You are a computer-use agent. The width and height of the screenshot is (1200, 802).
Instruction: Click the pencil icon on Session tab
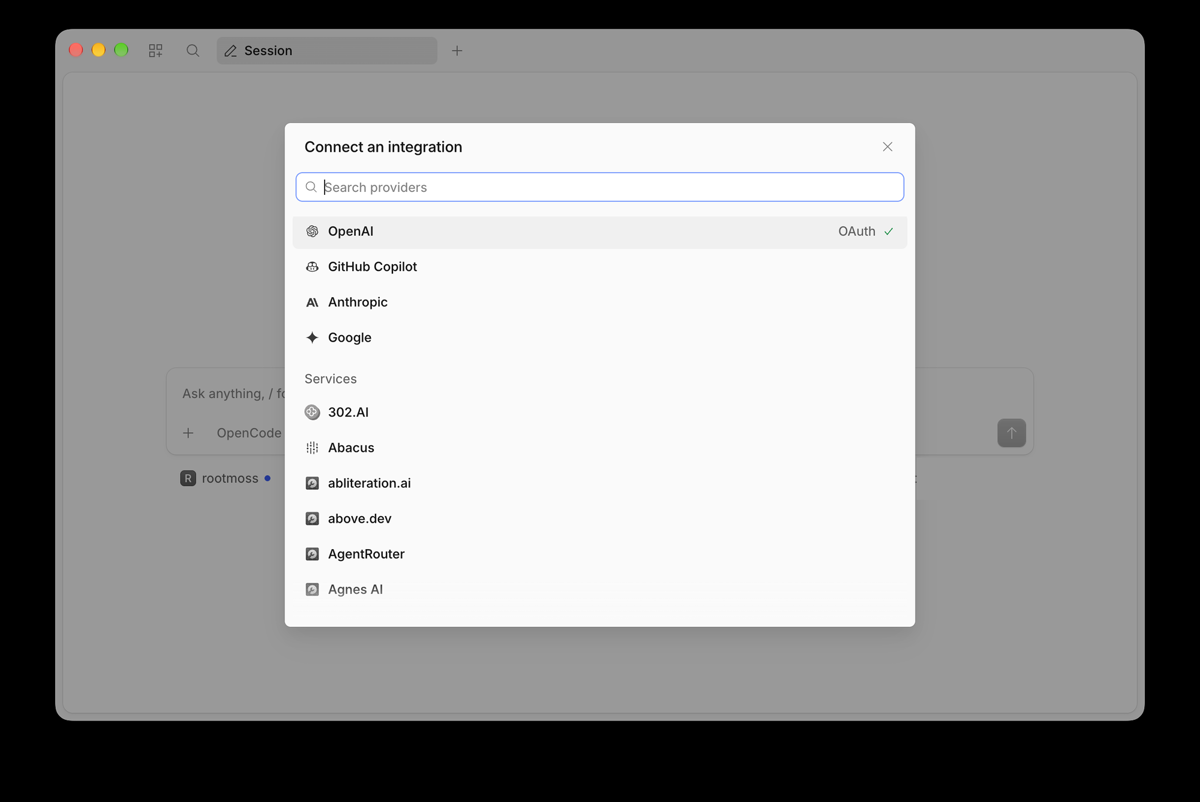pos(231,51)
